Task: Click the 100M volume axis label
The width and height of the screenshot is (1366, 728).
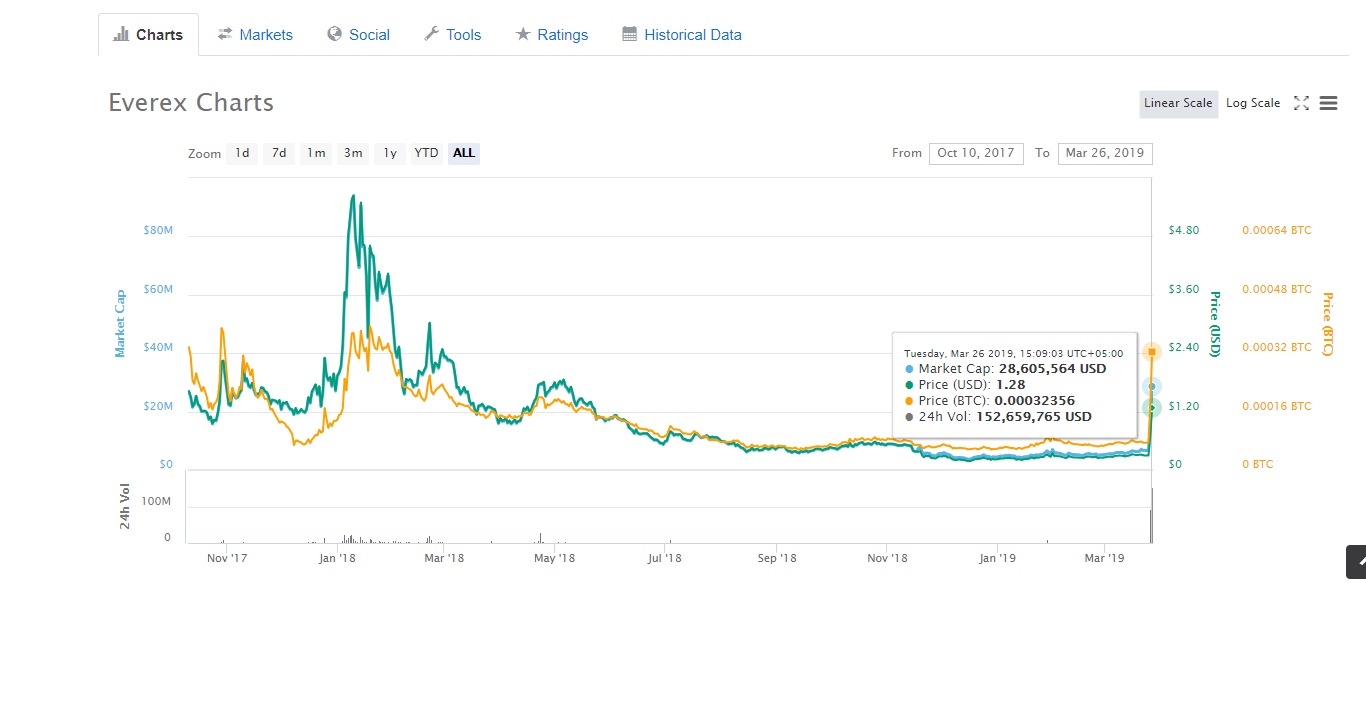Action: pyautogui.click(x=154, y=501)
